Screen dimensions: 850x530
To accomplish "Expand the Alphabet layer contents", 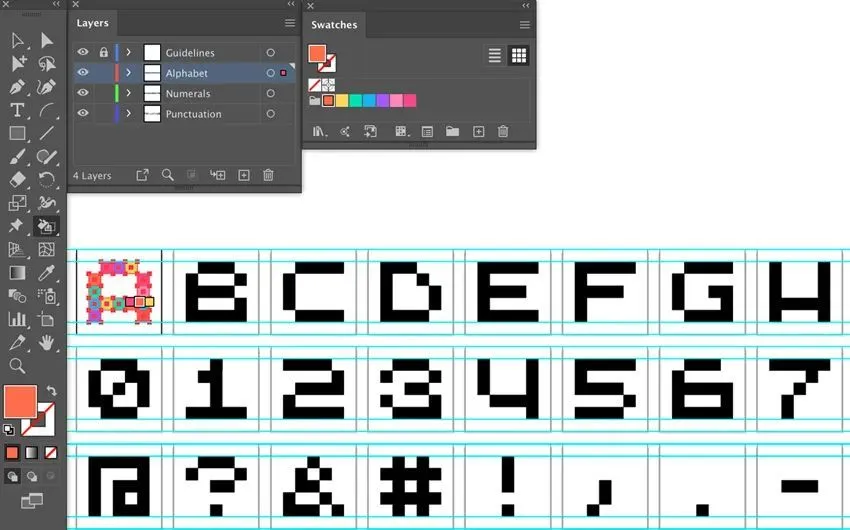I will point(129,73).
